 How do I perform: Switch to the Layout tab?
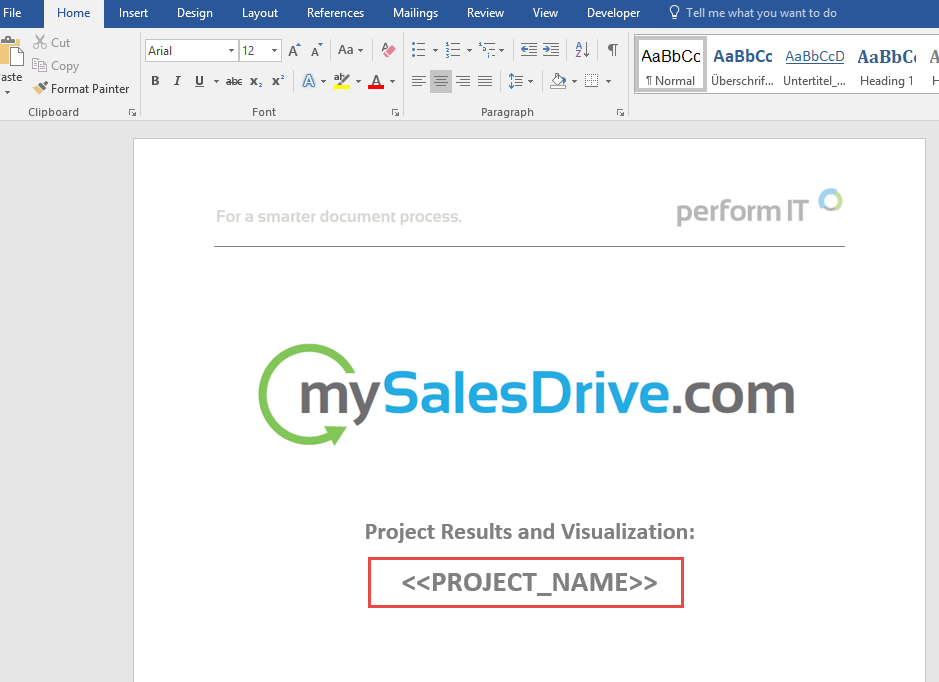[x=260, y=13]
